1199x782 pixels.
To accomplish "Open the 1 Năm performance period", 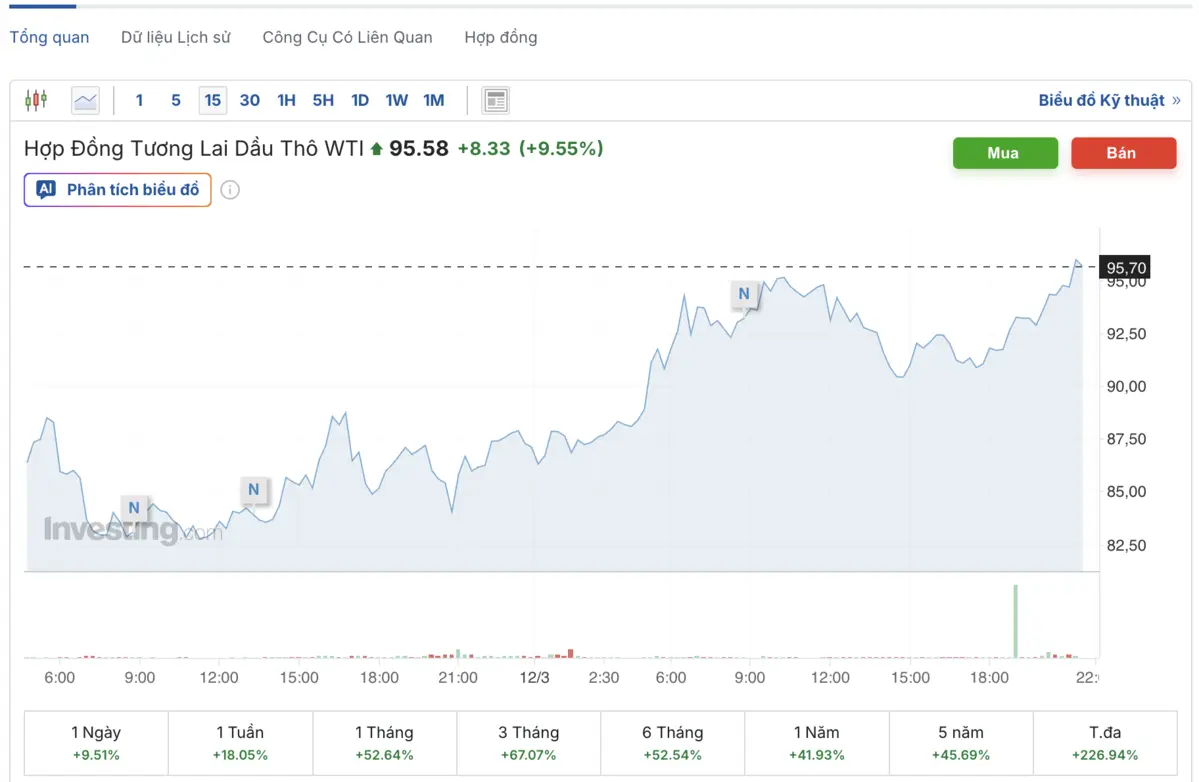I will [x=816, y=742].
